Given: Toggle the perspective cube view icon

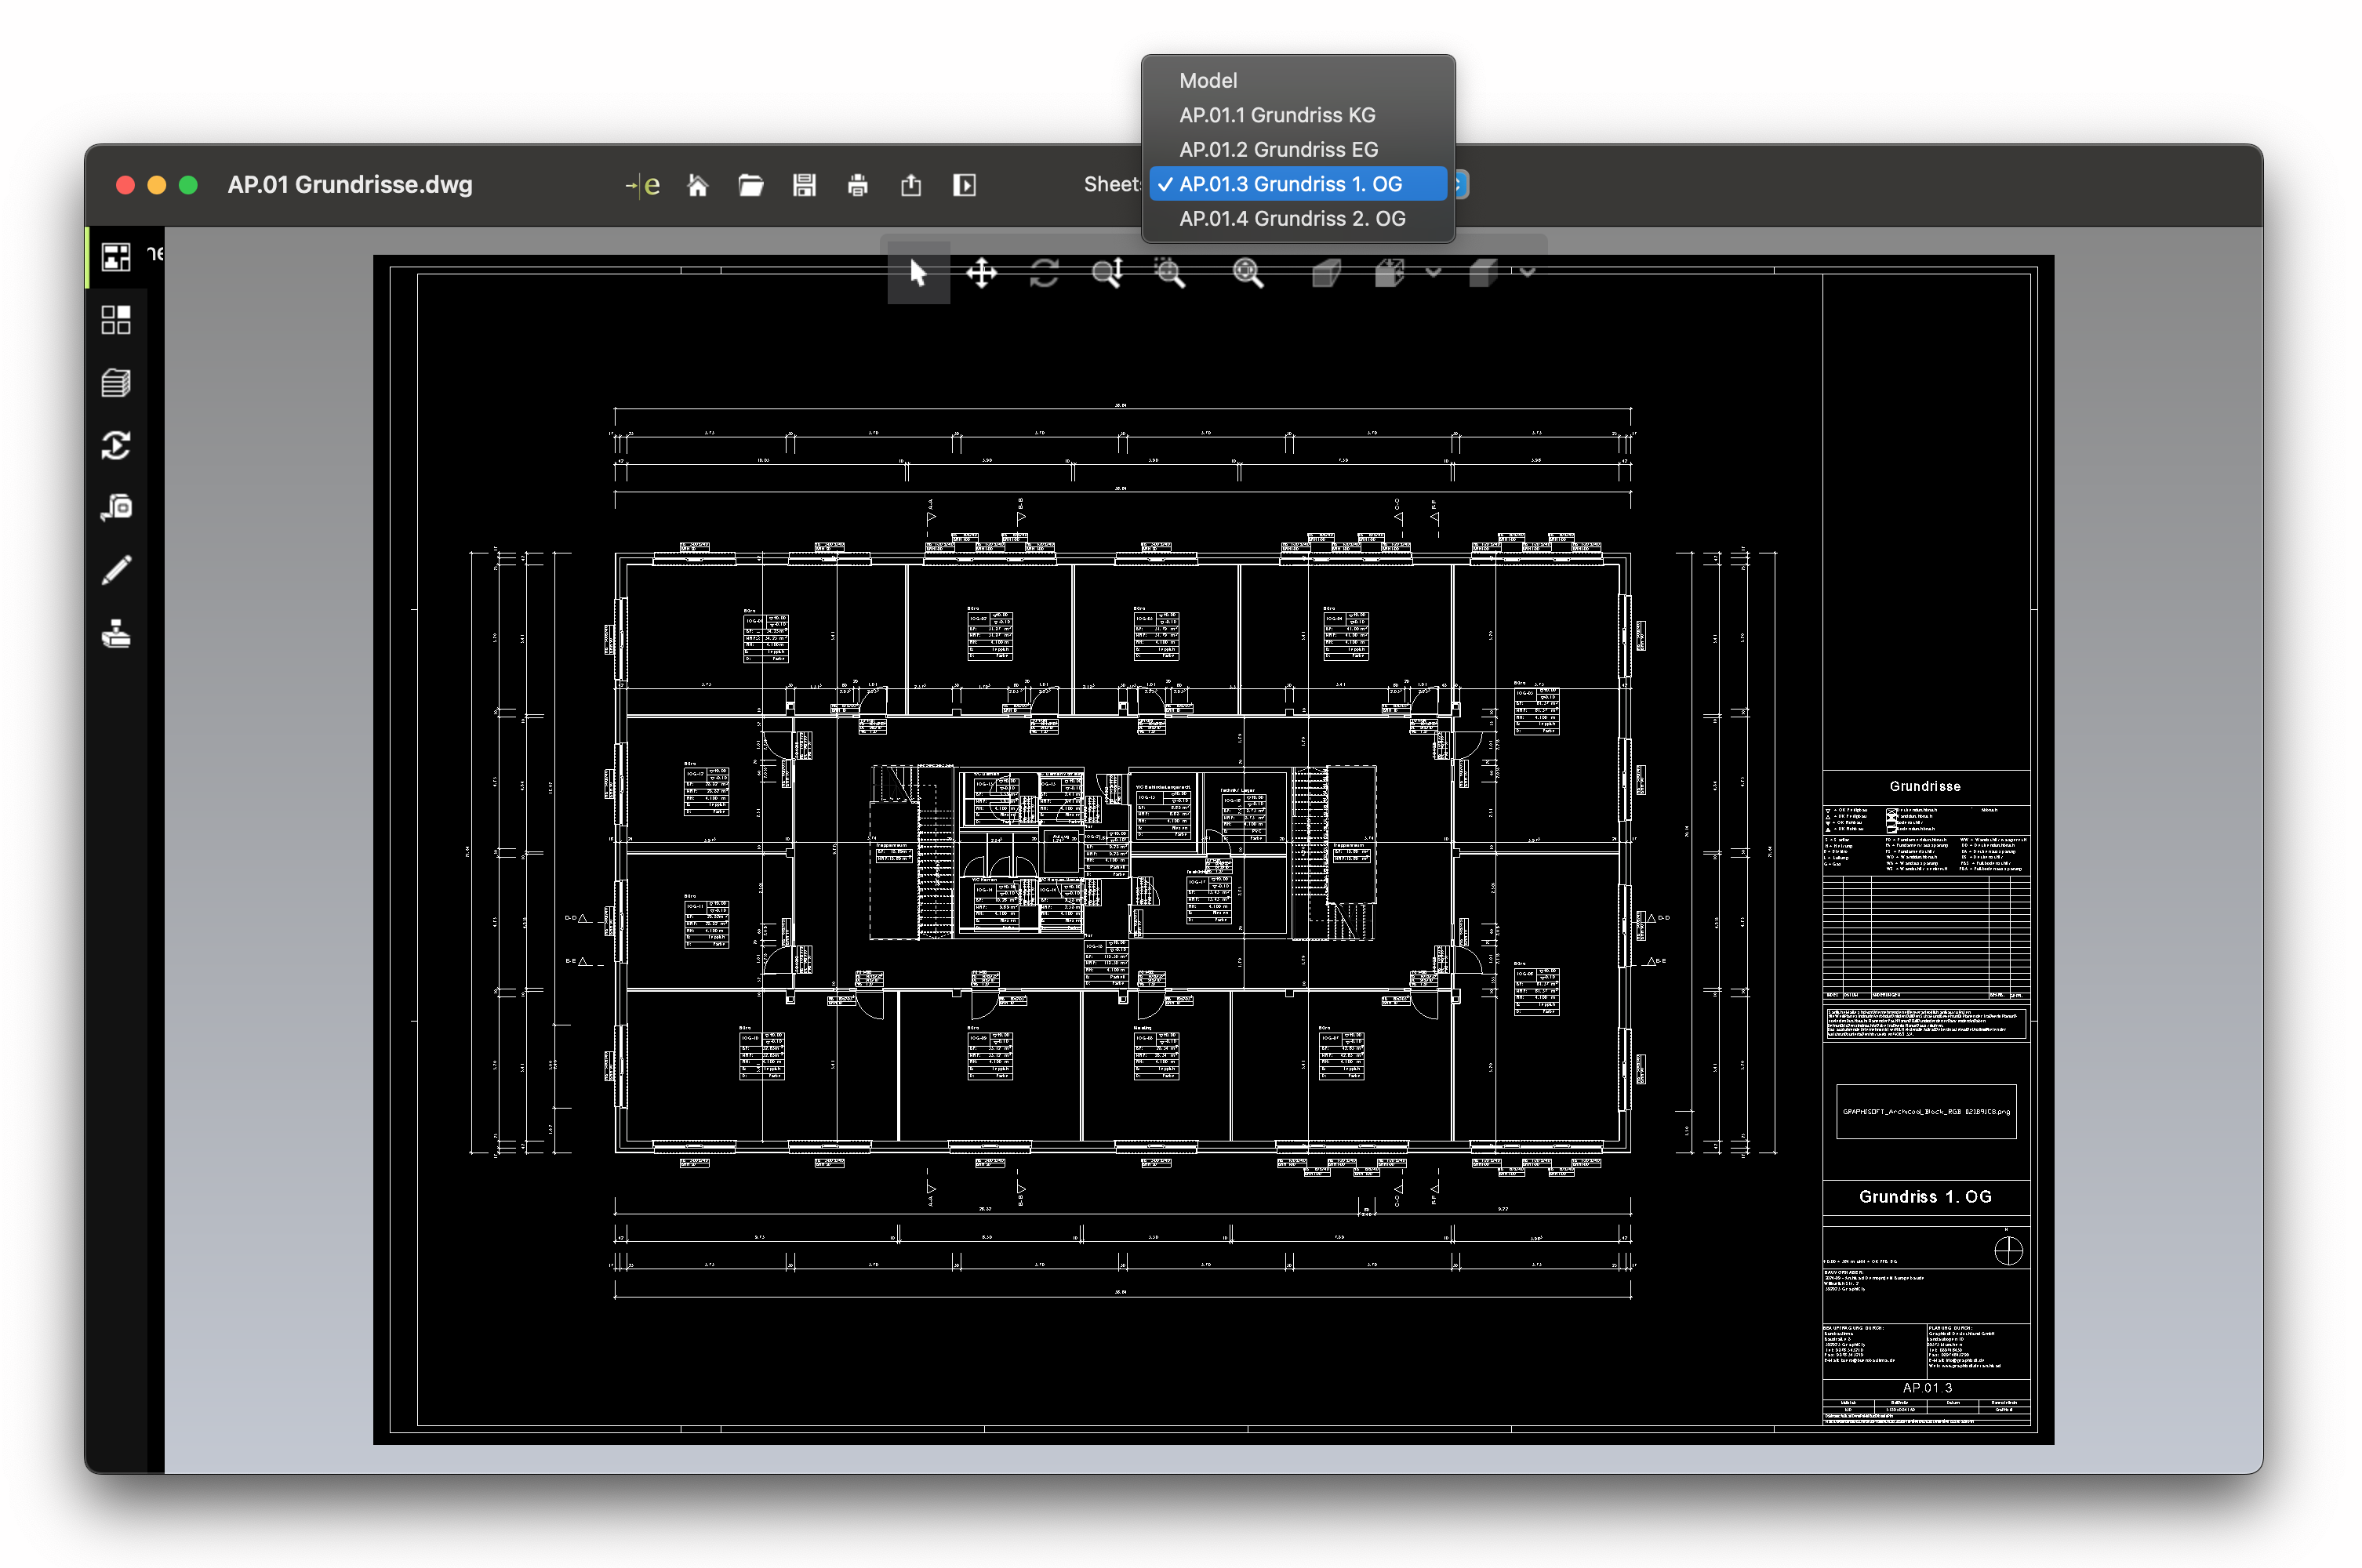Looking at the screenshot, I should (x=1326, y=272).
